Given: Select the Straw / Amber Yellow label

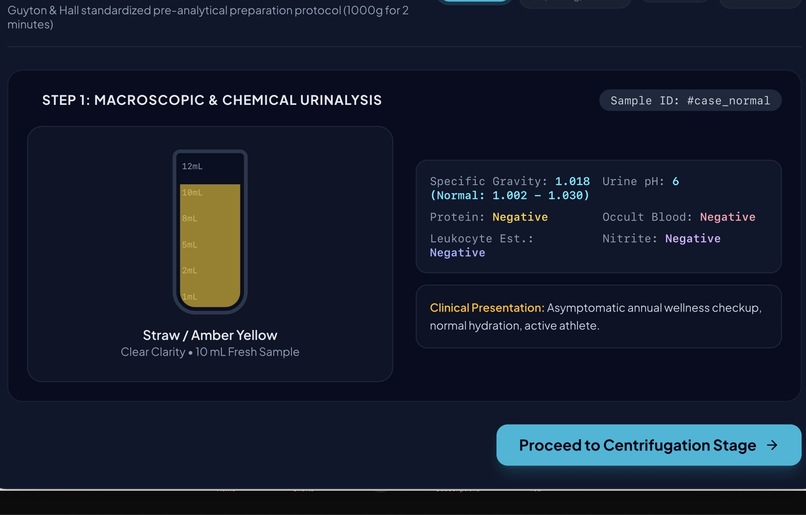Looking at the screenshot, I should coord(210,335).
